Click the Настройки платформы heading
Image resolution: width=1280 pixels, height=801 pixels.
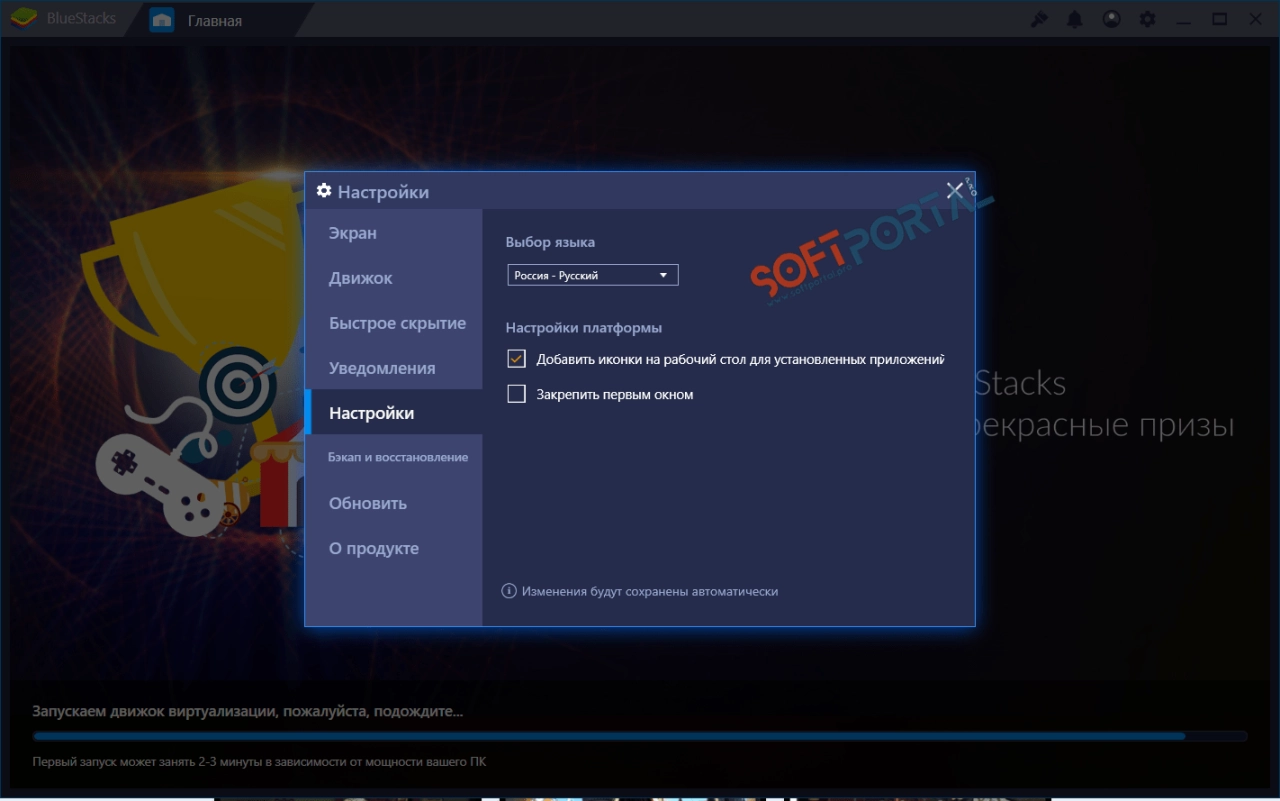tap(584, 327)
